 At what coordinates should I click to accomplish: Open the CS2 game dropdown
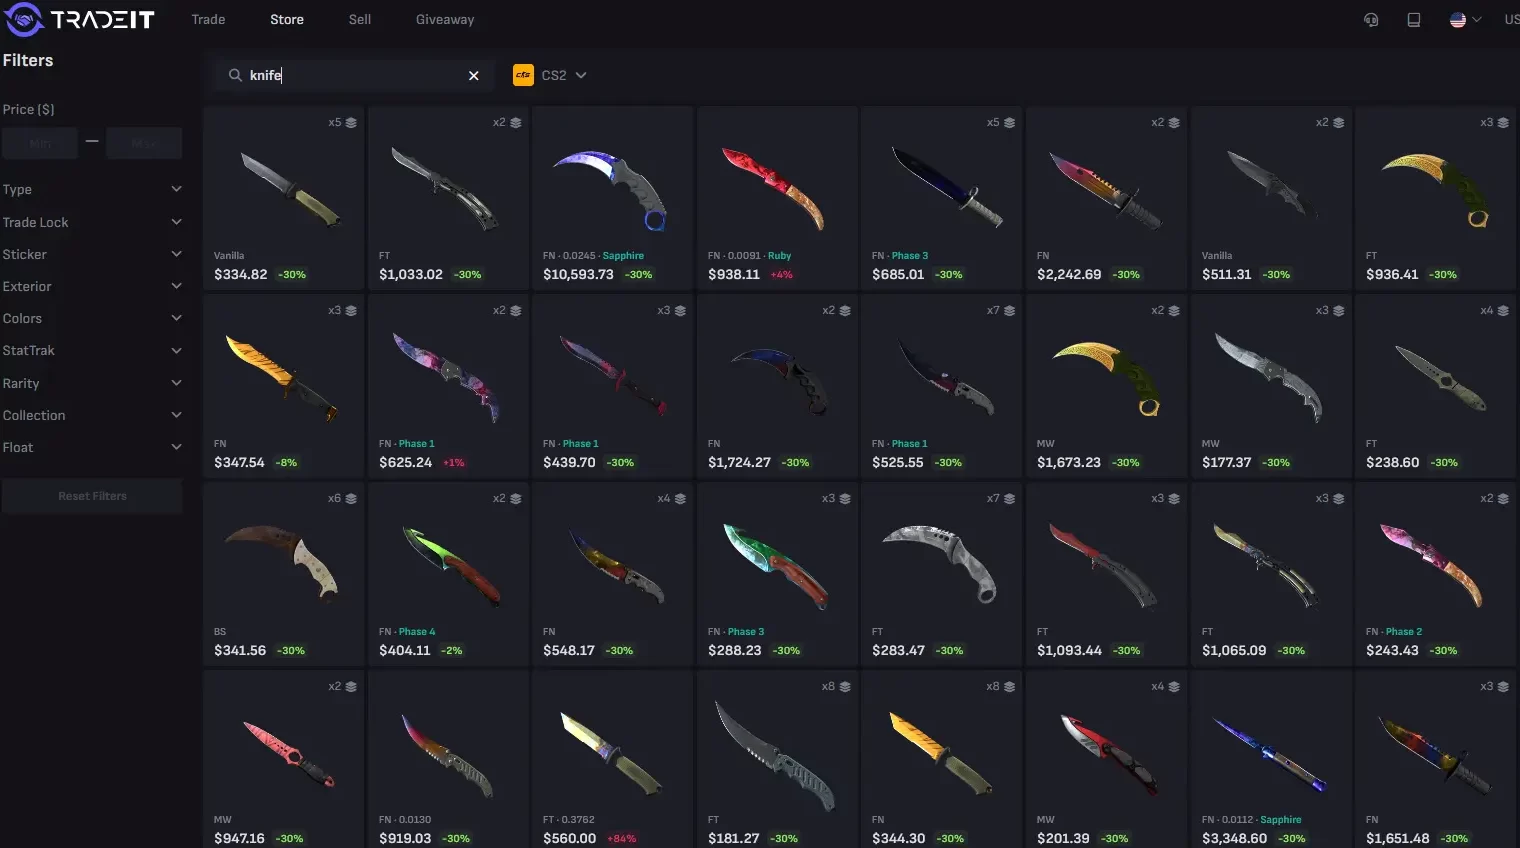point(551,75)
